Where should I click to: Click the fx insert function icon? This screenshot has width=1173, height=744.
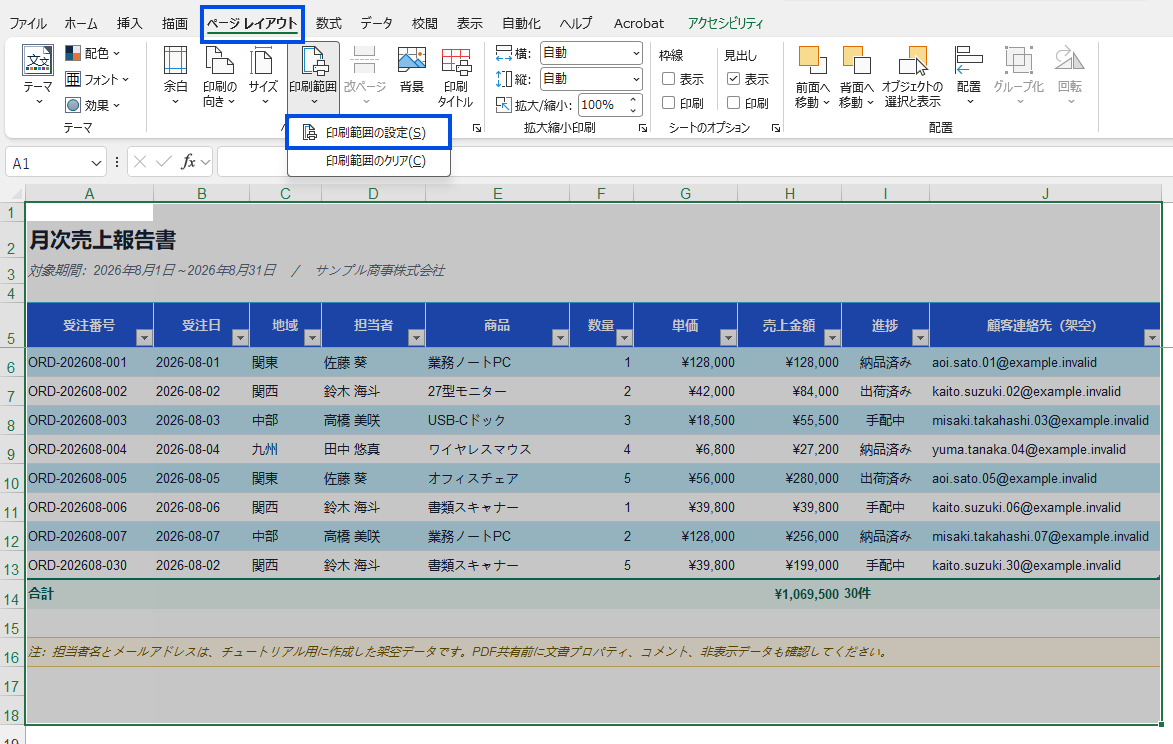pyautogui.click(x=189, y=162)
